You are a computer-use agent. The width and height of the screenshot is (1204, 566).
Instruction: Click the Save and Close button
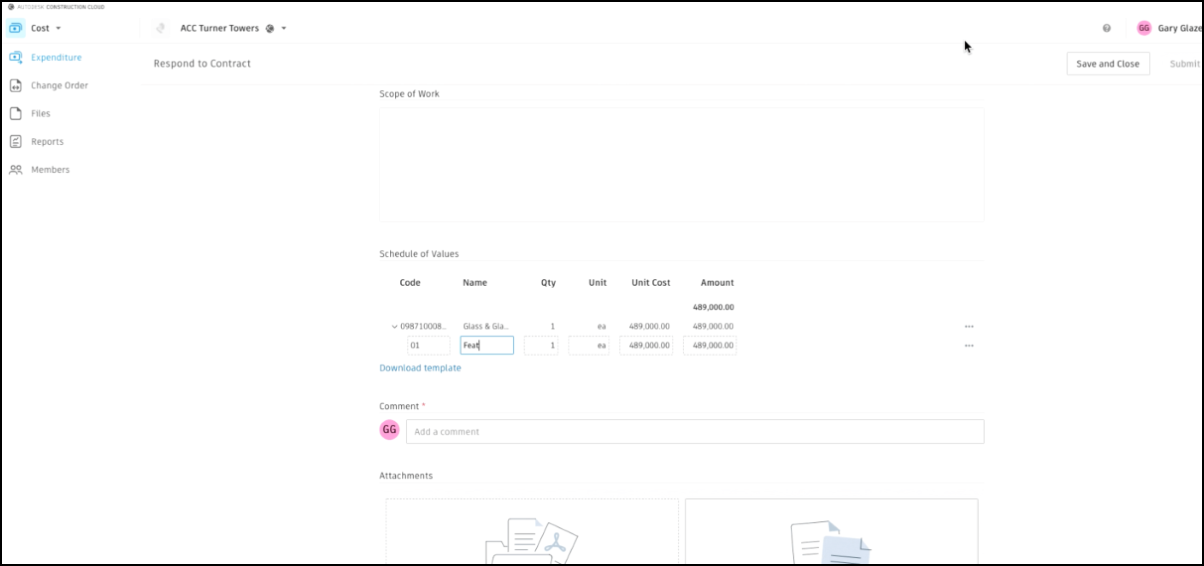point(1108,63)
